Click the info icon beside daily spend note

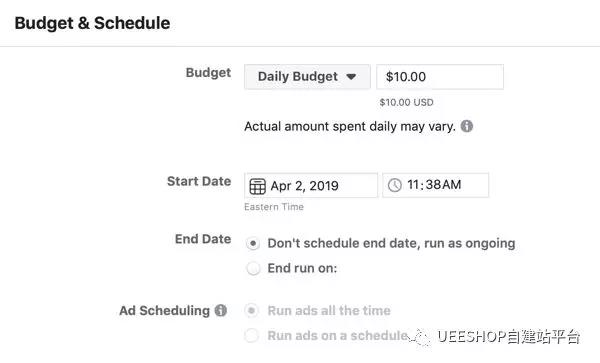point(466,126)
